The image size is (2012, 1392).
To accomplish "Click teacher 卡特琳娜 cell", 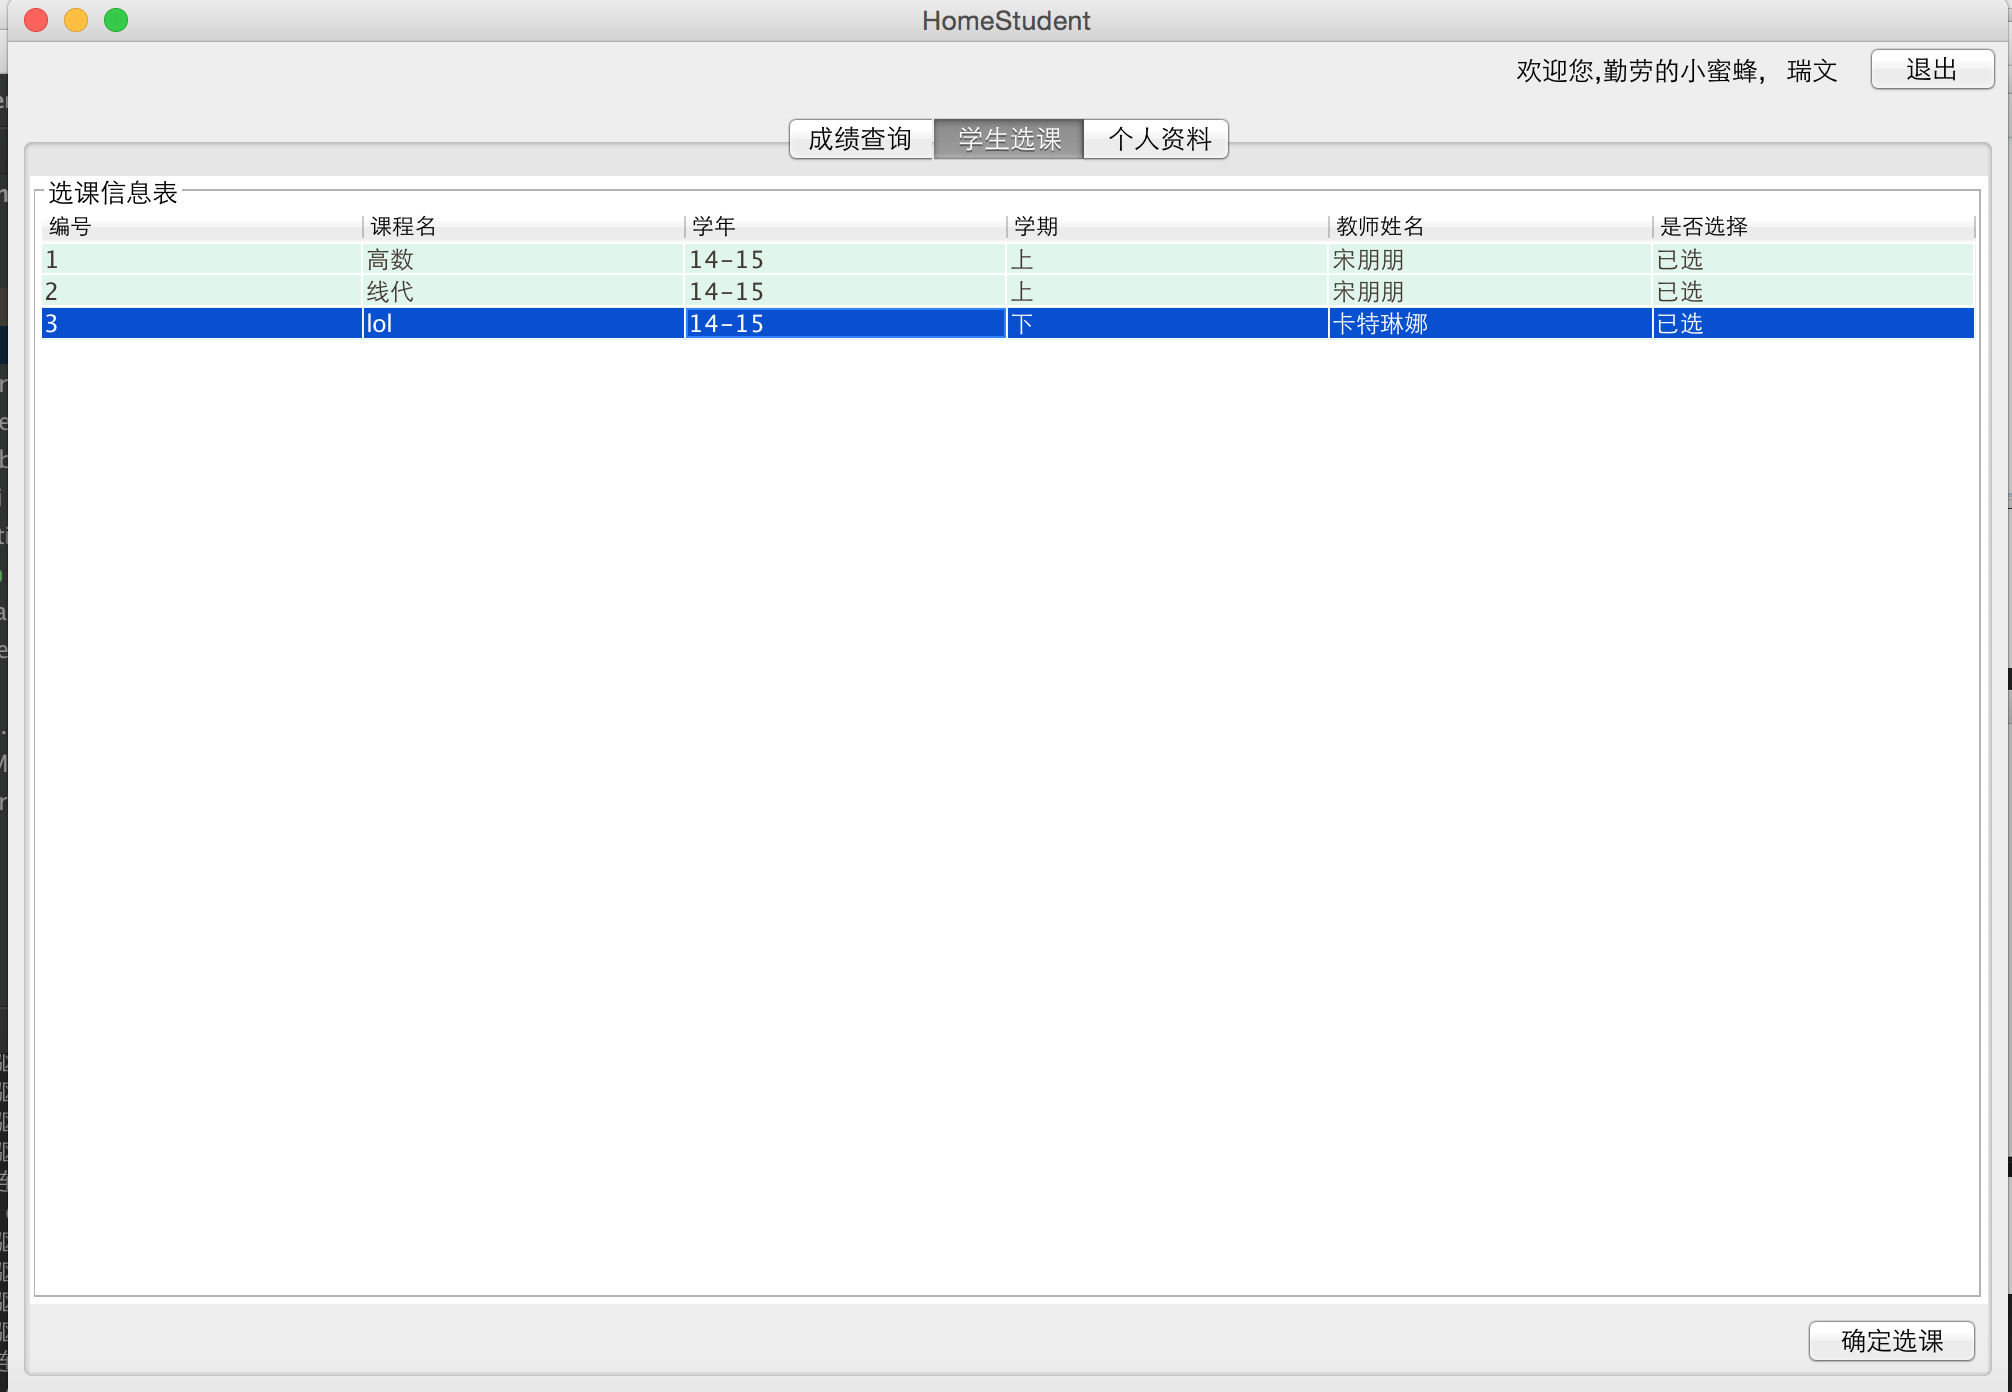I will 1380,324.
